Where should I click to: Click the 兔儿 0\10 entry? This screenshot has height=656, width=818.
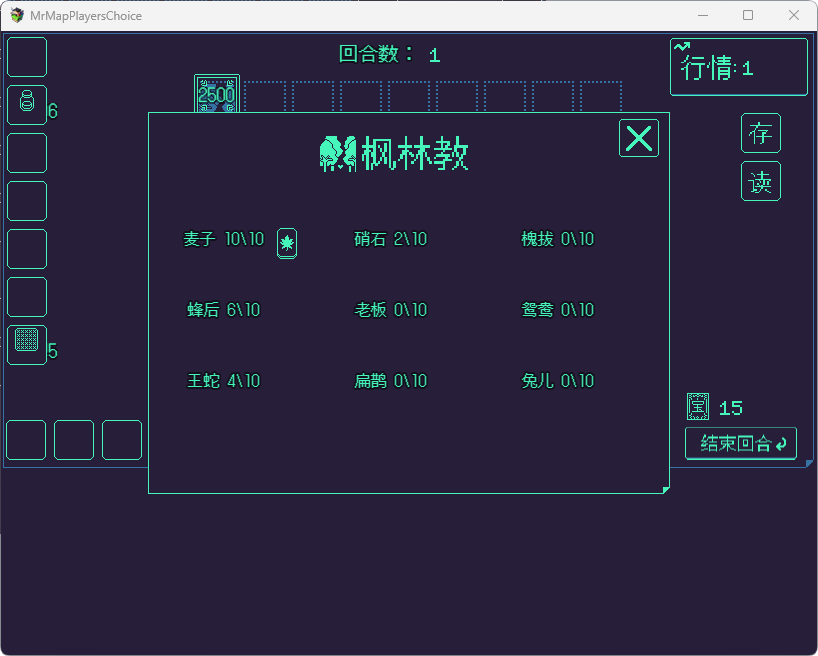[558, 381]
